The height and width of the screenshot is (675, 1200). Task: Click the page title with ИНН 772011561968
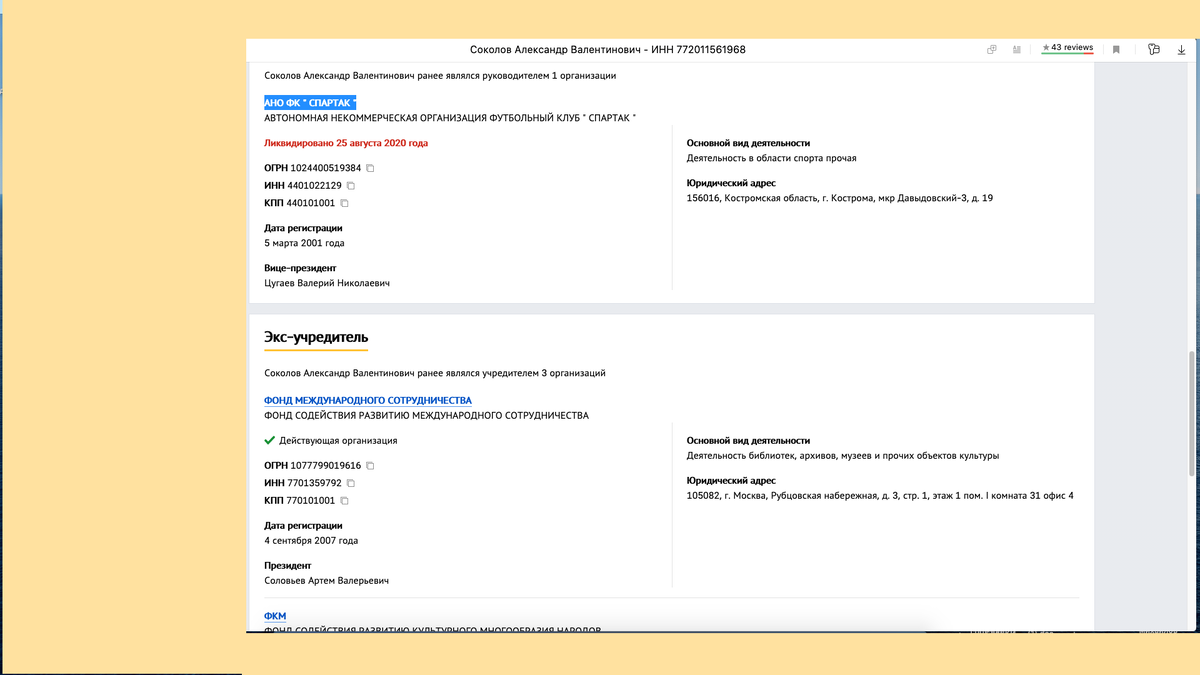(x=608, y=50)
